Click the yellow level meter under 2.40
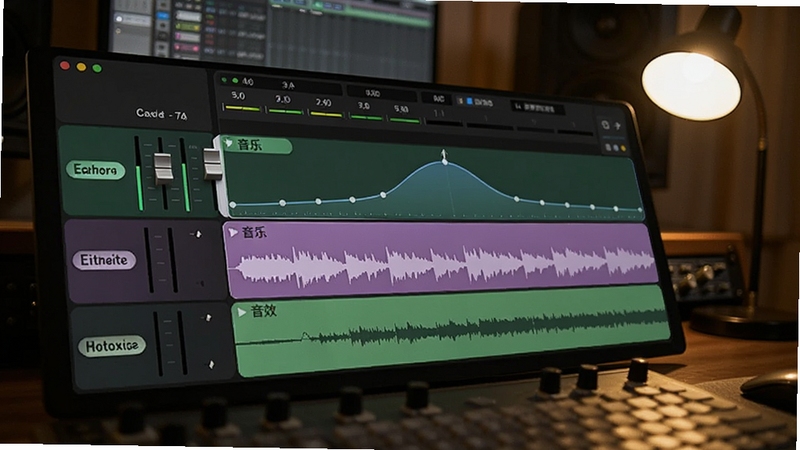Screen dimensions: 800x450 click(327, 114)
